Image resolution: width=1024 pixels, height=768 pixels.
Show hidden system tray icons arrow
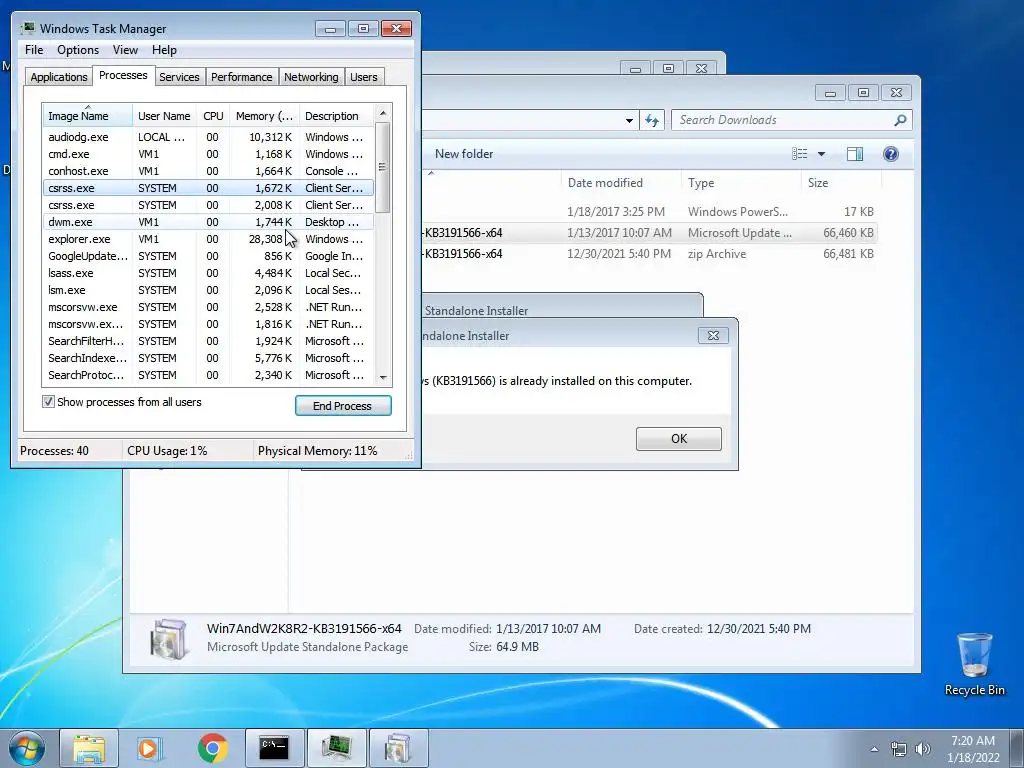[874, 749]
